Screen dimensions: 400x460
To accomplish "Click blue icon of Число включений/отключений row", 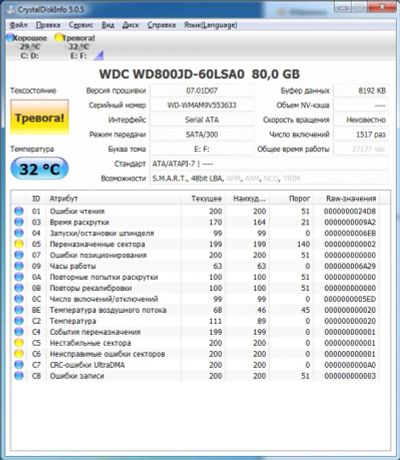I will 19,299.
